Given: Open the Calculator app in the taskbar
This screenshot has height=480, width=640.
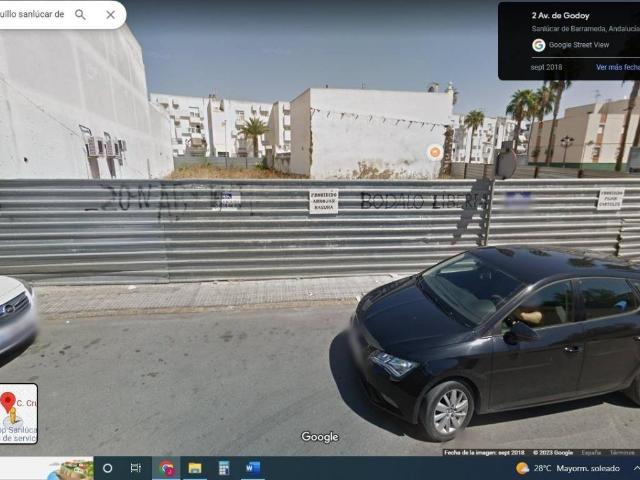Looking at the screenshot, I should tap(224, 468).
